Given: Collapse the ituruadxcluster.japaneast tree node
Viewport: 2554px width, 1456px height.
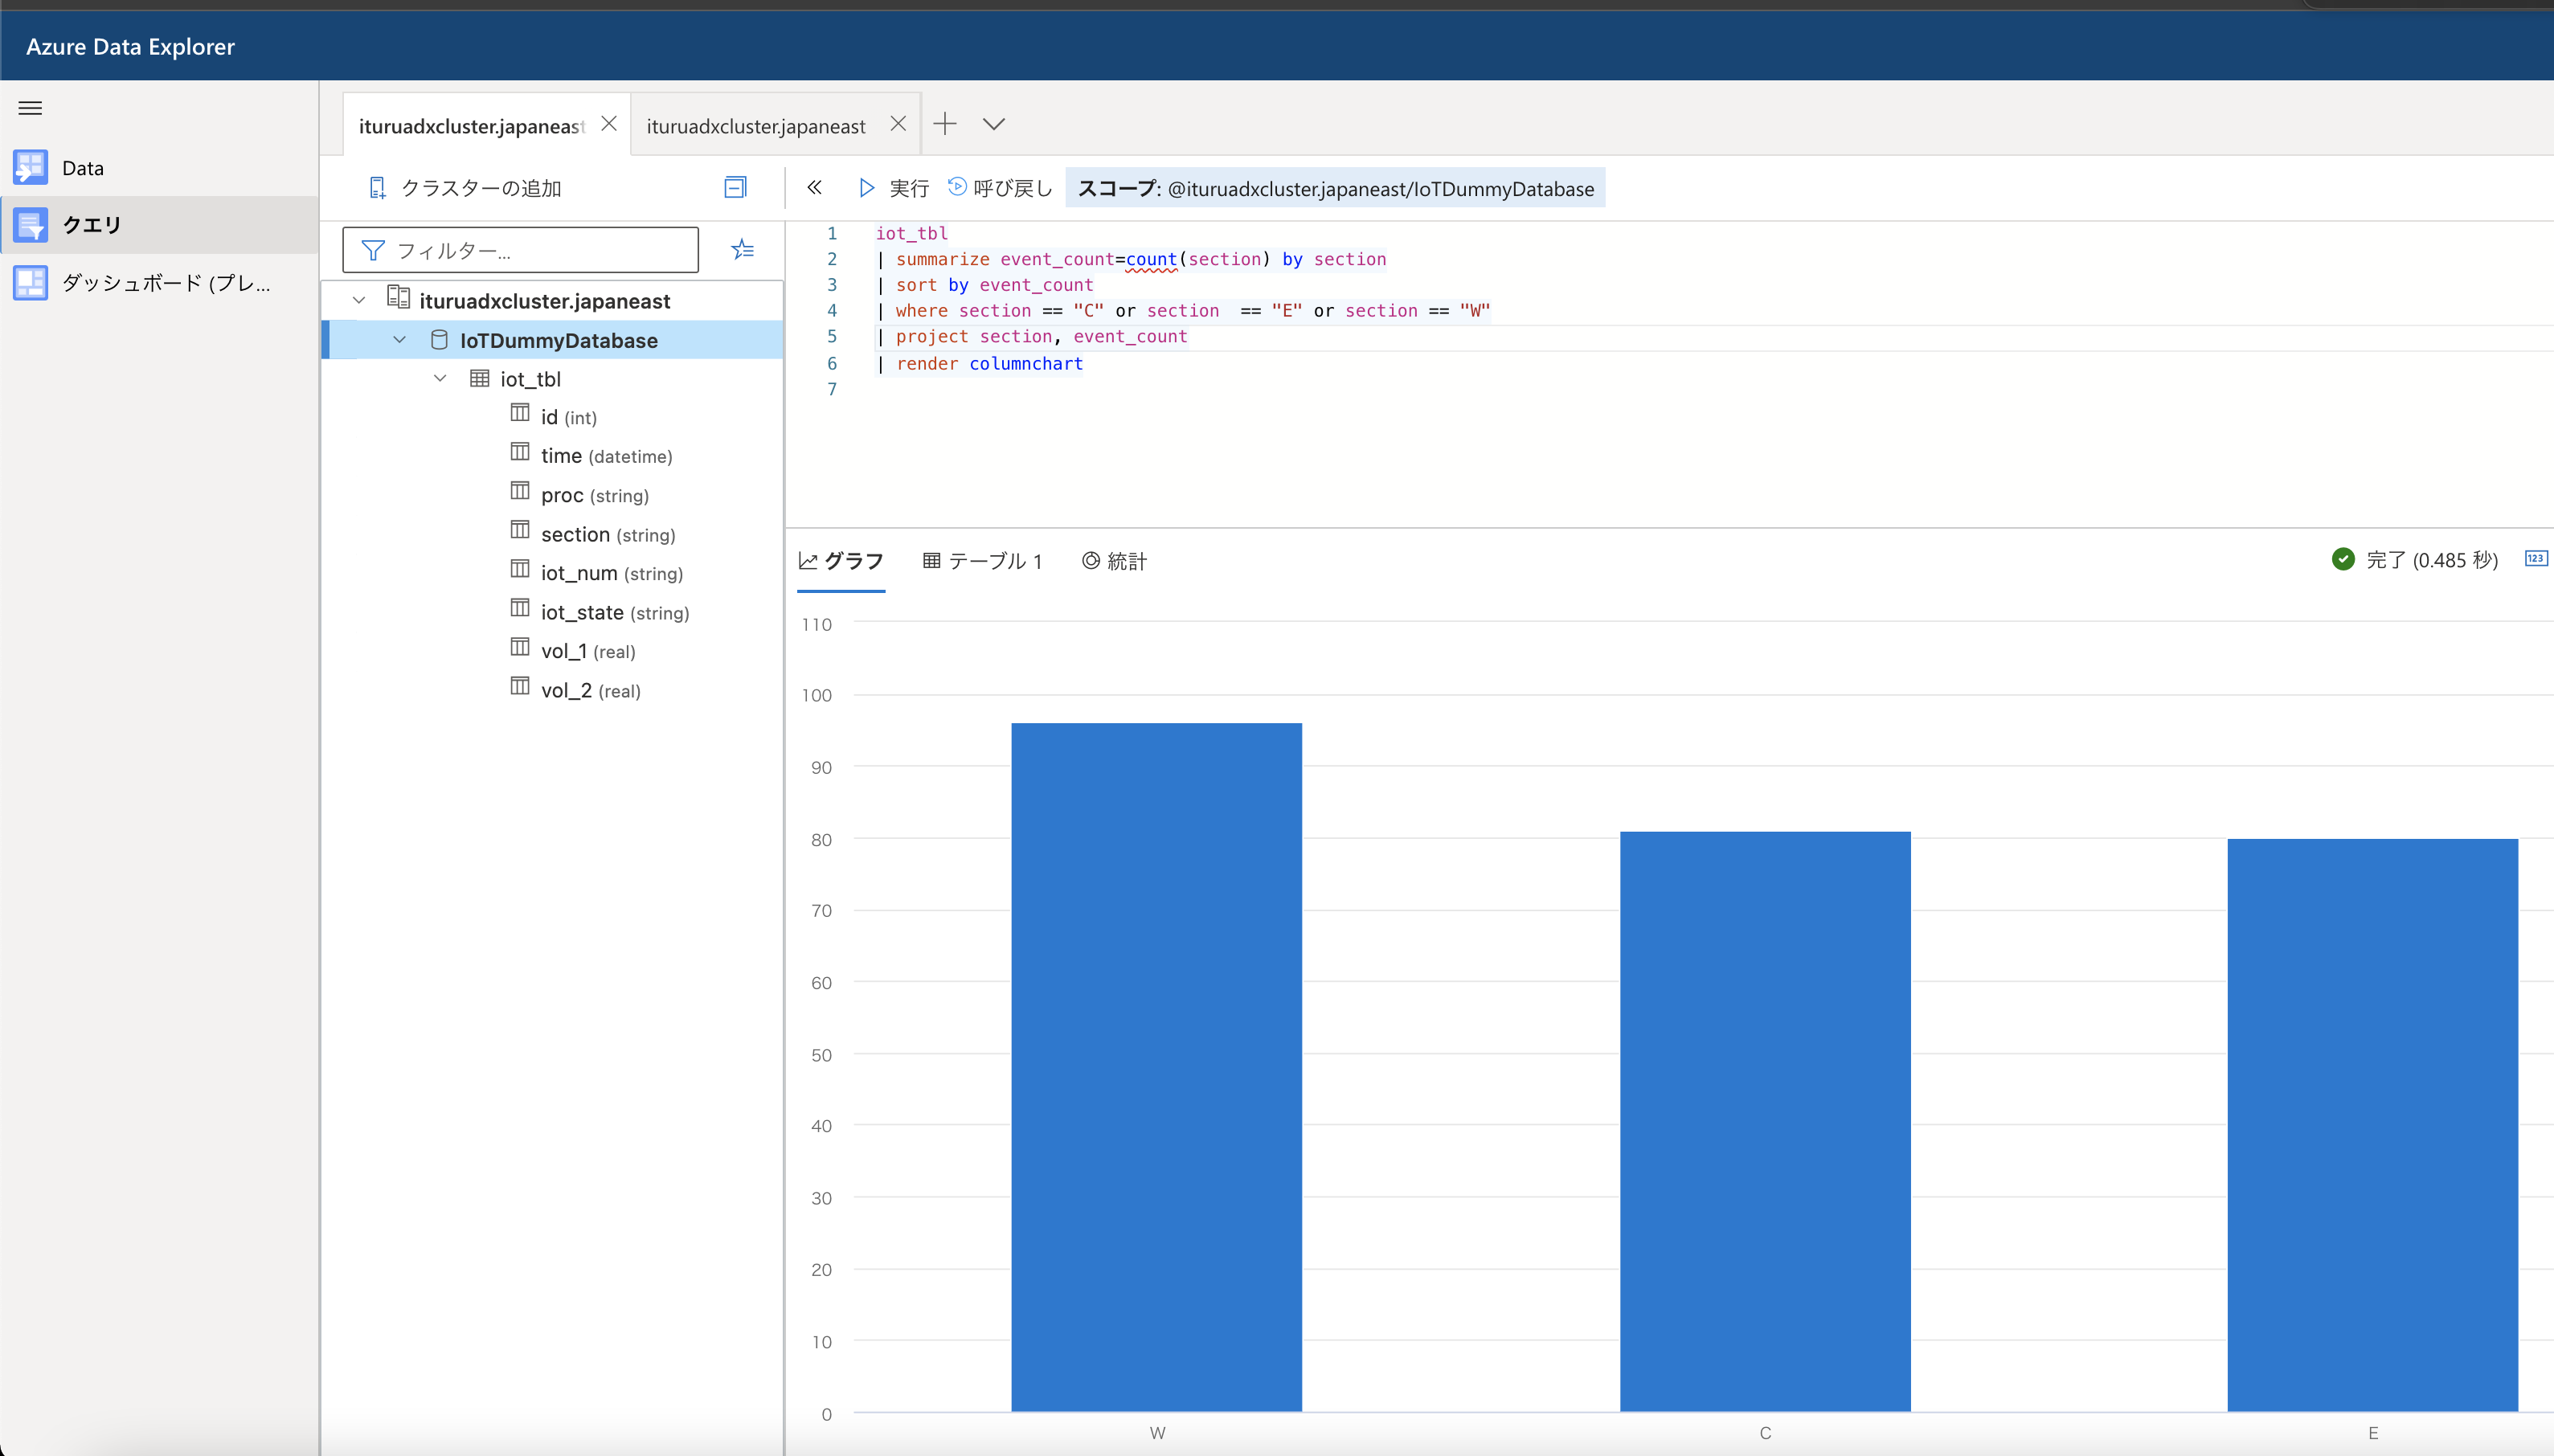Looking at the screenshot, I should [x=359, y=300].
